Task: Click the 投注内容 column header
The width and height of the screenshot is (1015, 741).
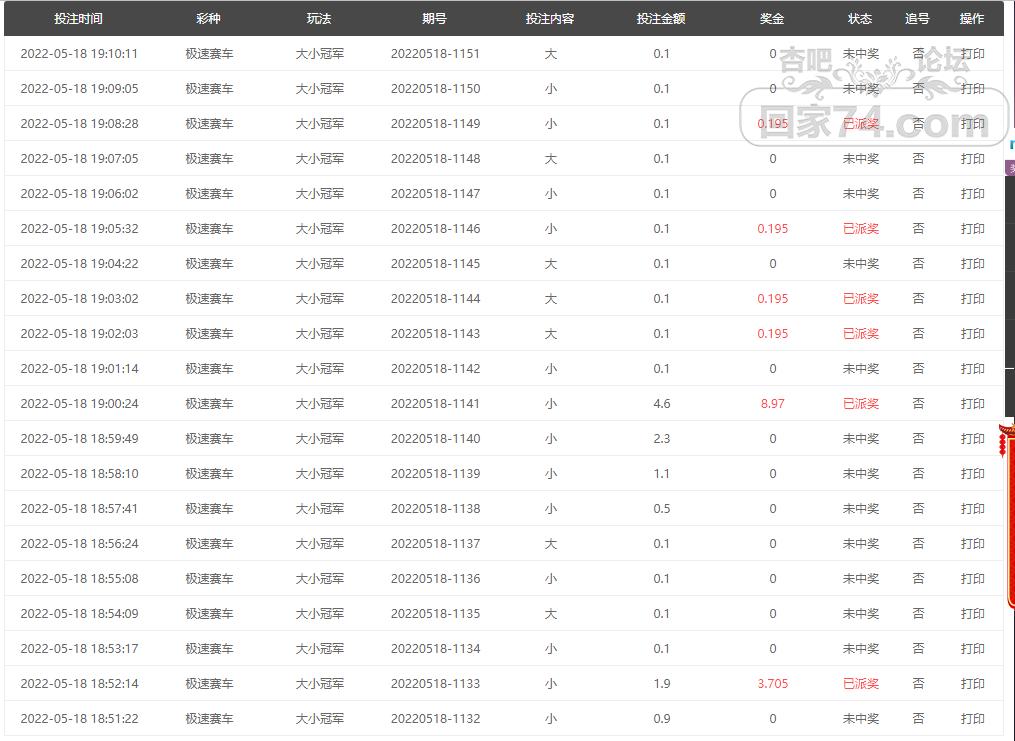Action: [x=550, y=19]
